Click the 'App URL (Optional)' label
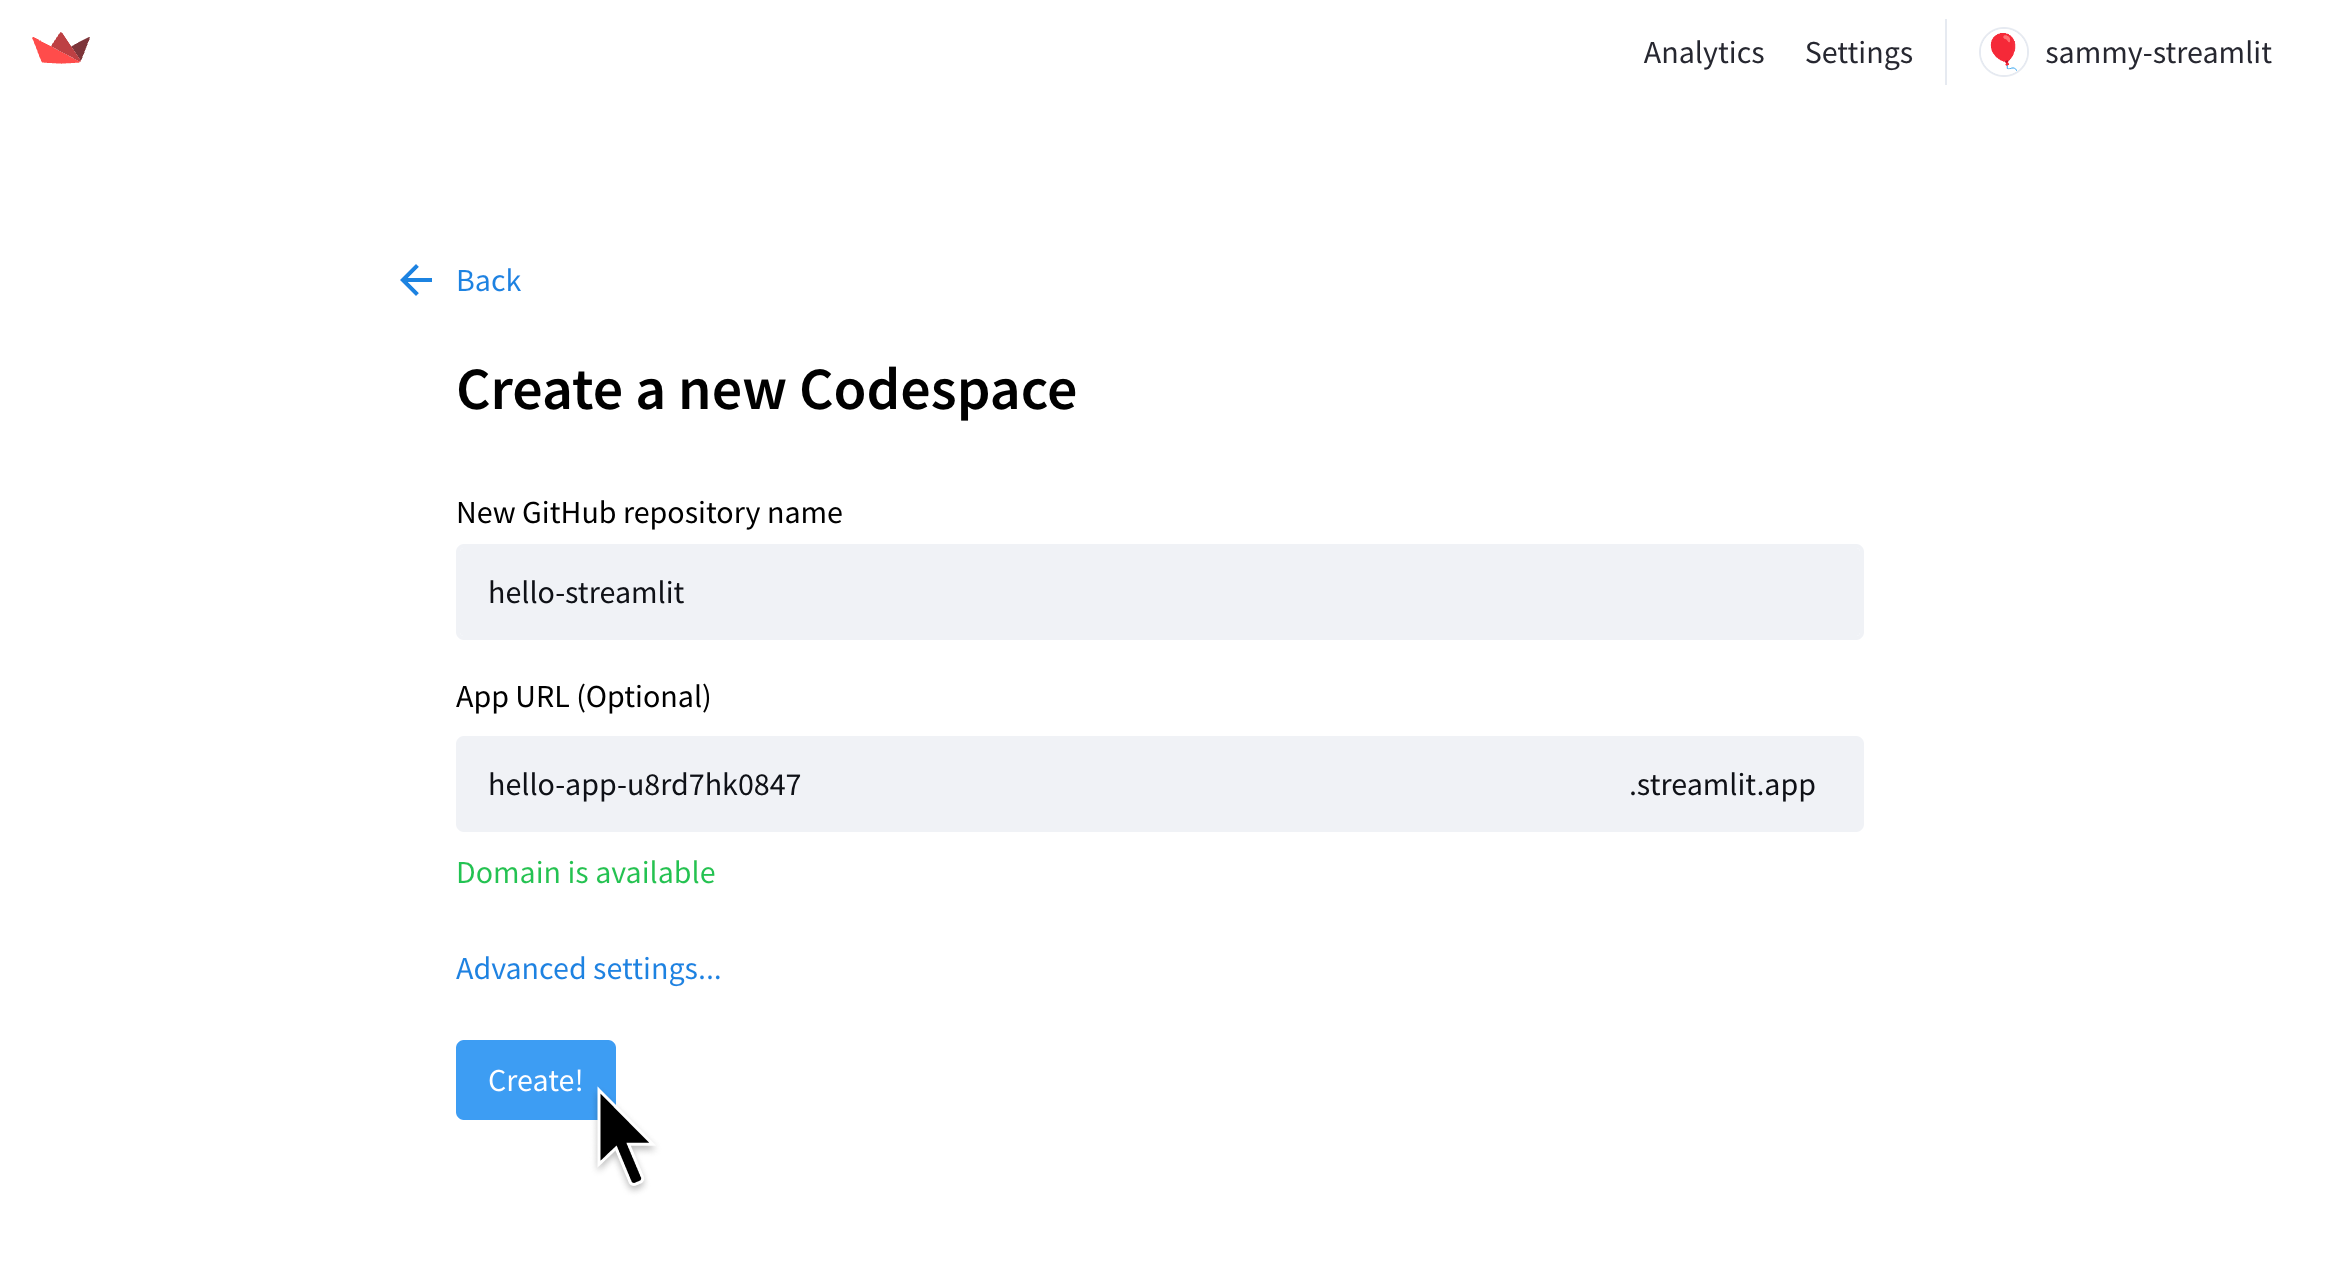Screen dimensions: 2336x1286 [x=583, y=696]
